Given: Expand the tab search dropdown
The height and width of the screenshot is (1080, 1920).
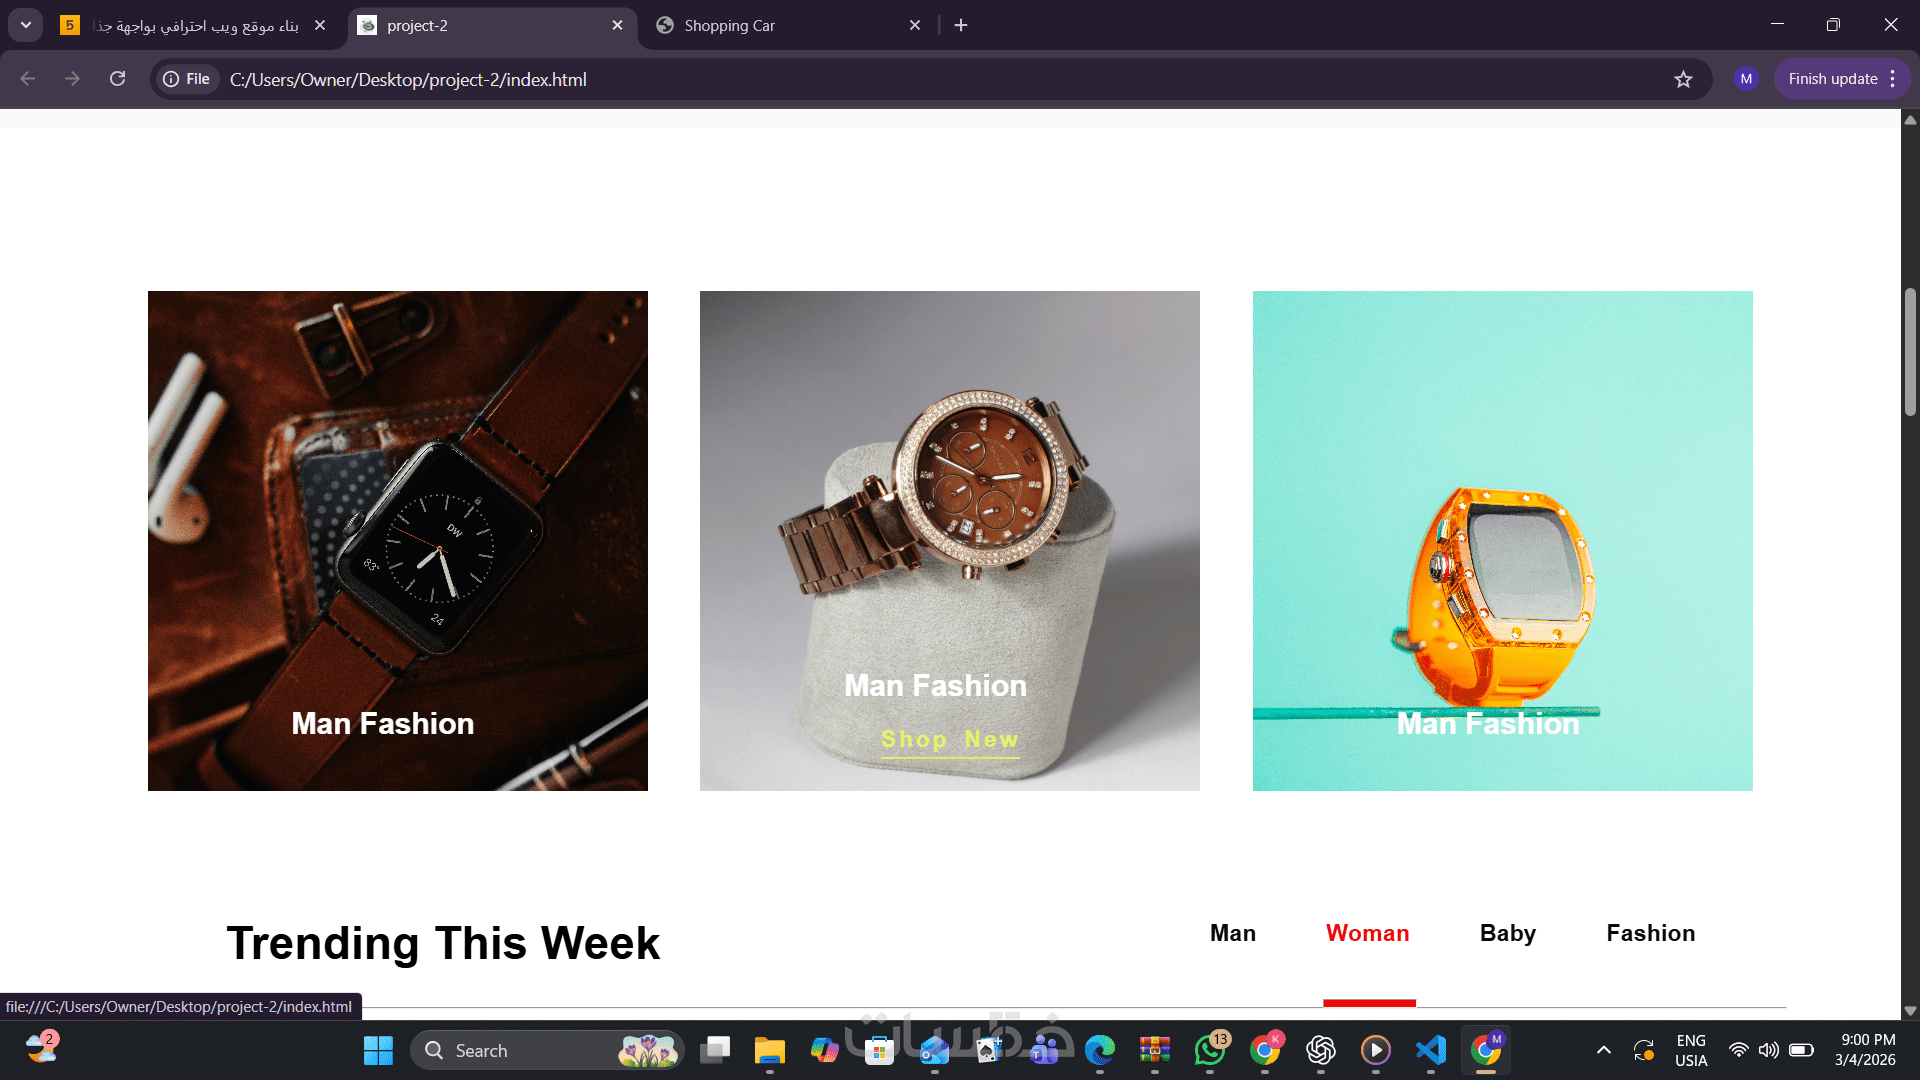Looking at the screenshot, I should [x=26, y=25].
